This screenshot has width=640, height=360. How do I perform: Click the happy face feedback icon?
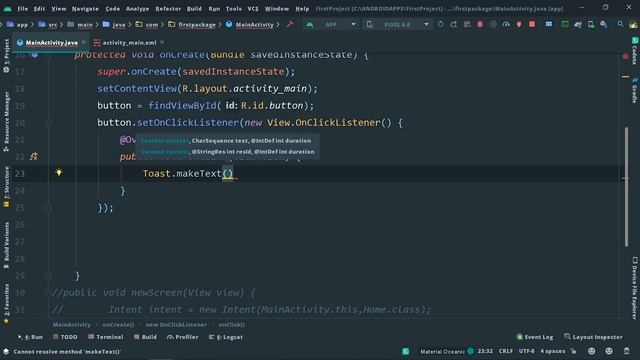coord(591,351)
